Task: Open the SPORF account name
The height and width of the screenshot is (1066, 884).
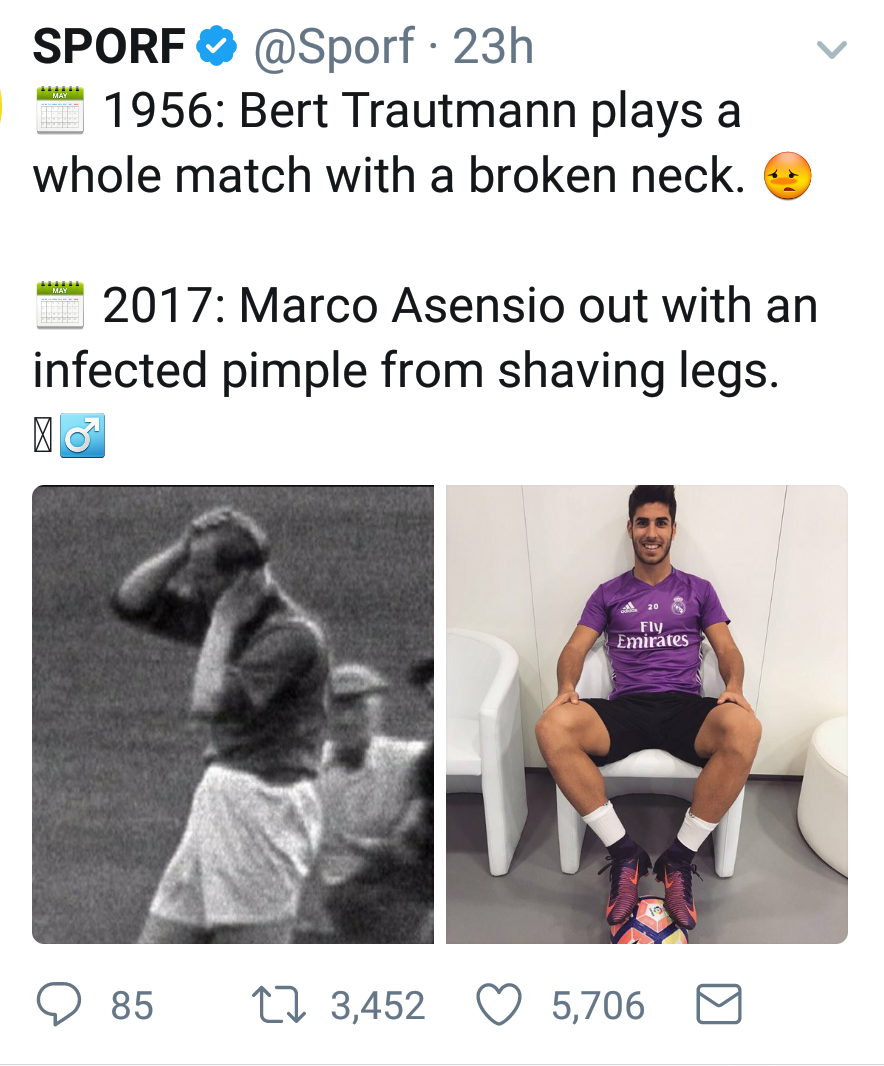Action: tap(109, 46)
